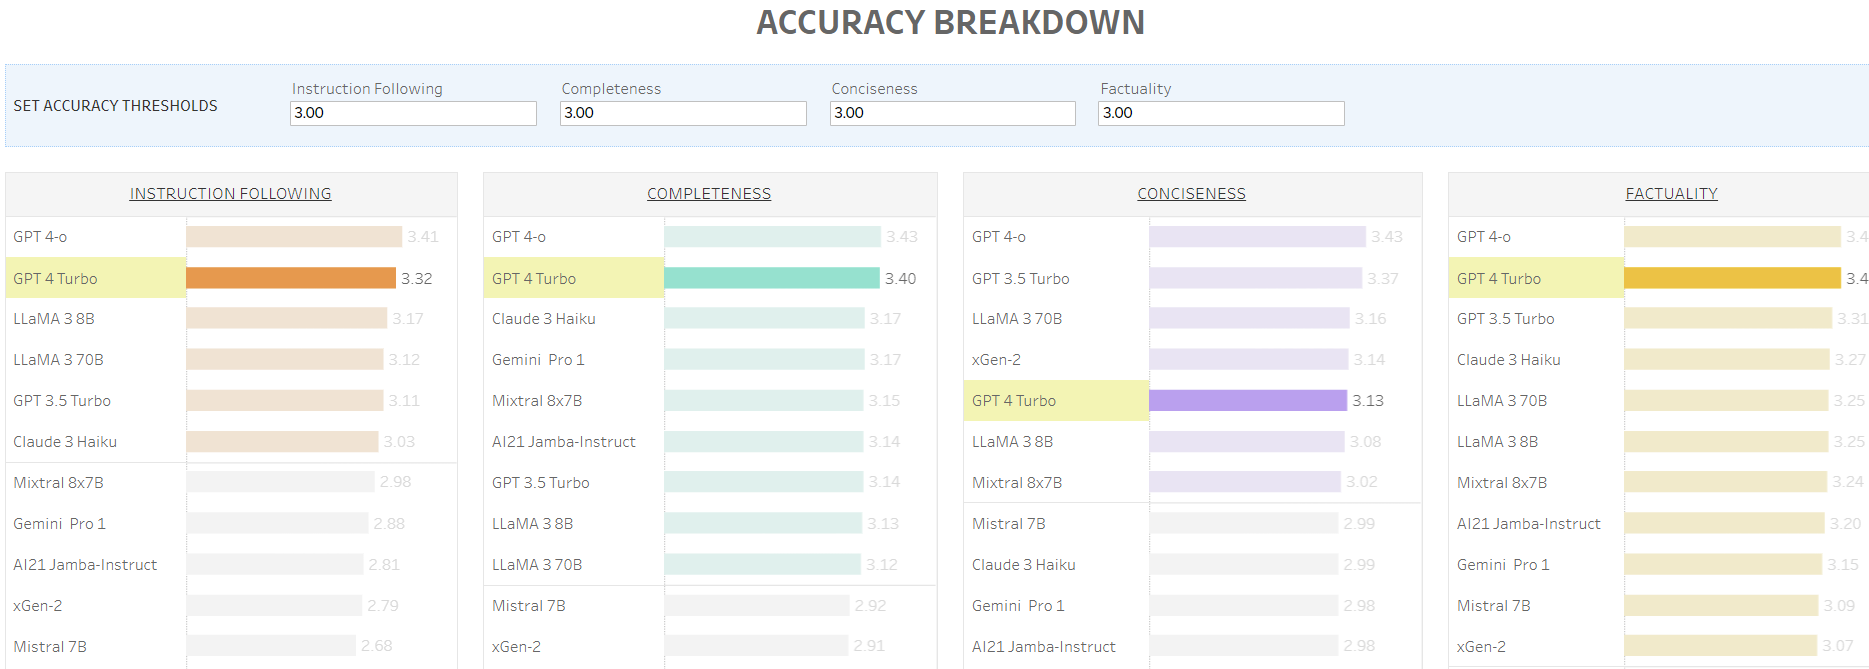Image resolution: width=1869 pixels, height=669 pixels.
Task: Click Gemini Pro 1 in Instruction Following
Action: click(x=59, y=524)
